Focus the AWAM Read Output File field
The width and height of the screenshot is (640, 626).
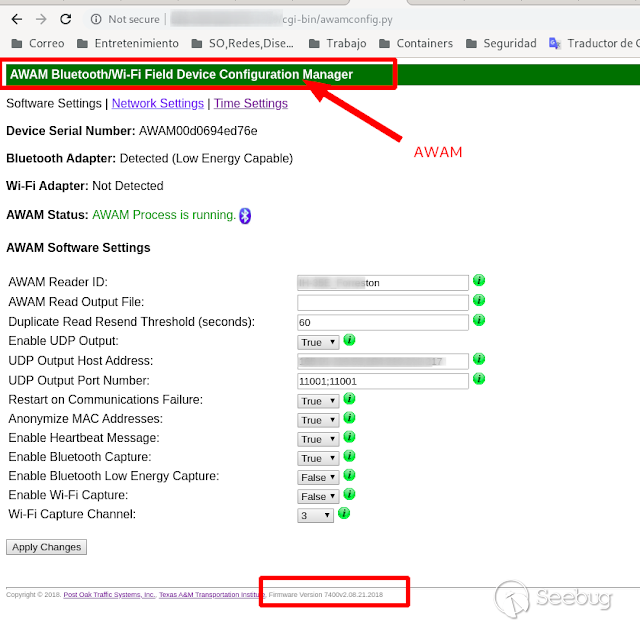point(383,303)
